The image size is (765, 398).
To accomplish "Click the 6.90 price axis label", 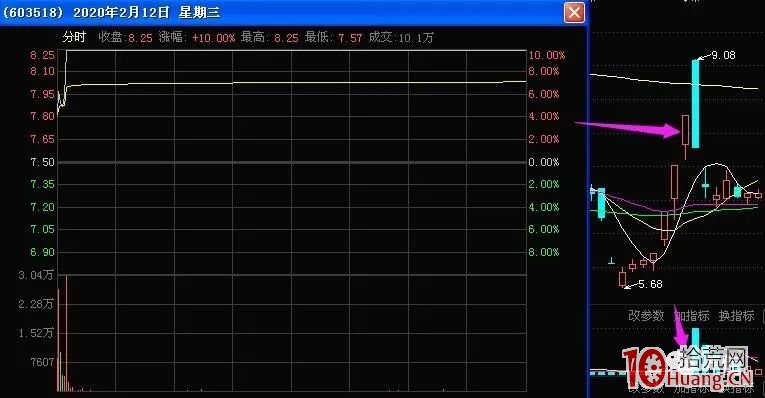I will coord(42,252).
